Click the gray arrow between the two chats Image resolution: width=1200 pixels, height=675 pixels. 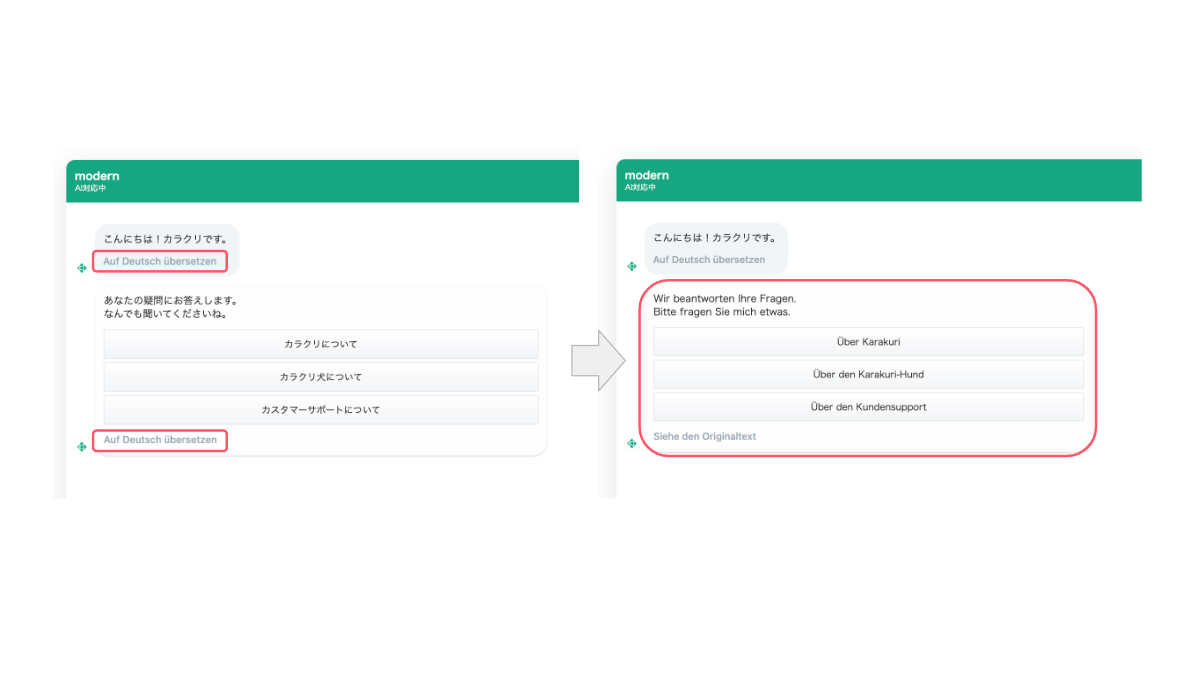[597, 361]
